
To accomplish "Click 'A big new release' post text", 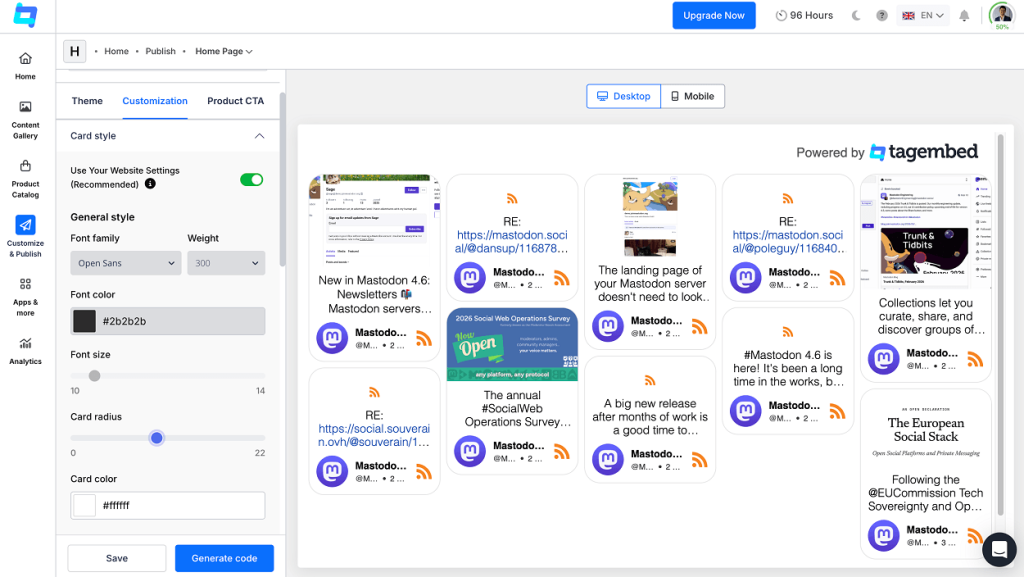I will (x=650, y=417).
